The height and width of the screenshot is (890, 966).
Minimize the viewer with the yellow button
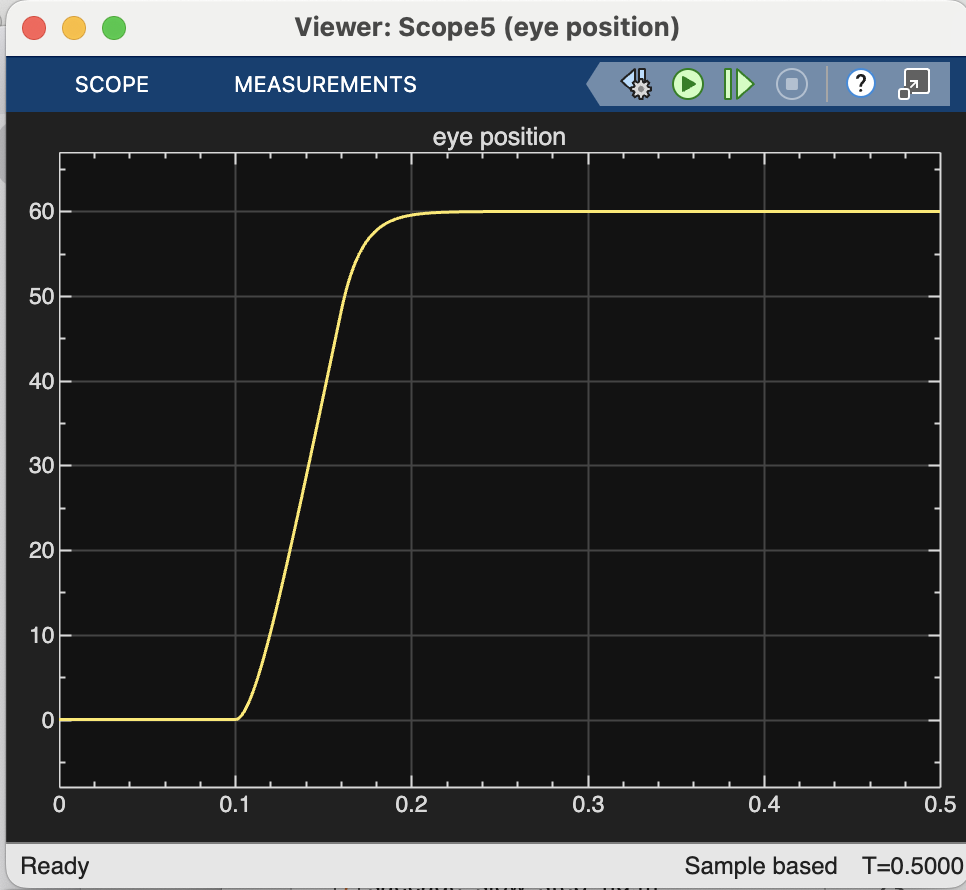click(74, 28)
